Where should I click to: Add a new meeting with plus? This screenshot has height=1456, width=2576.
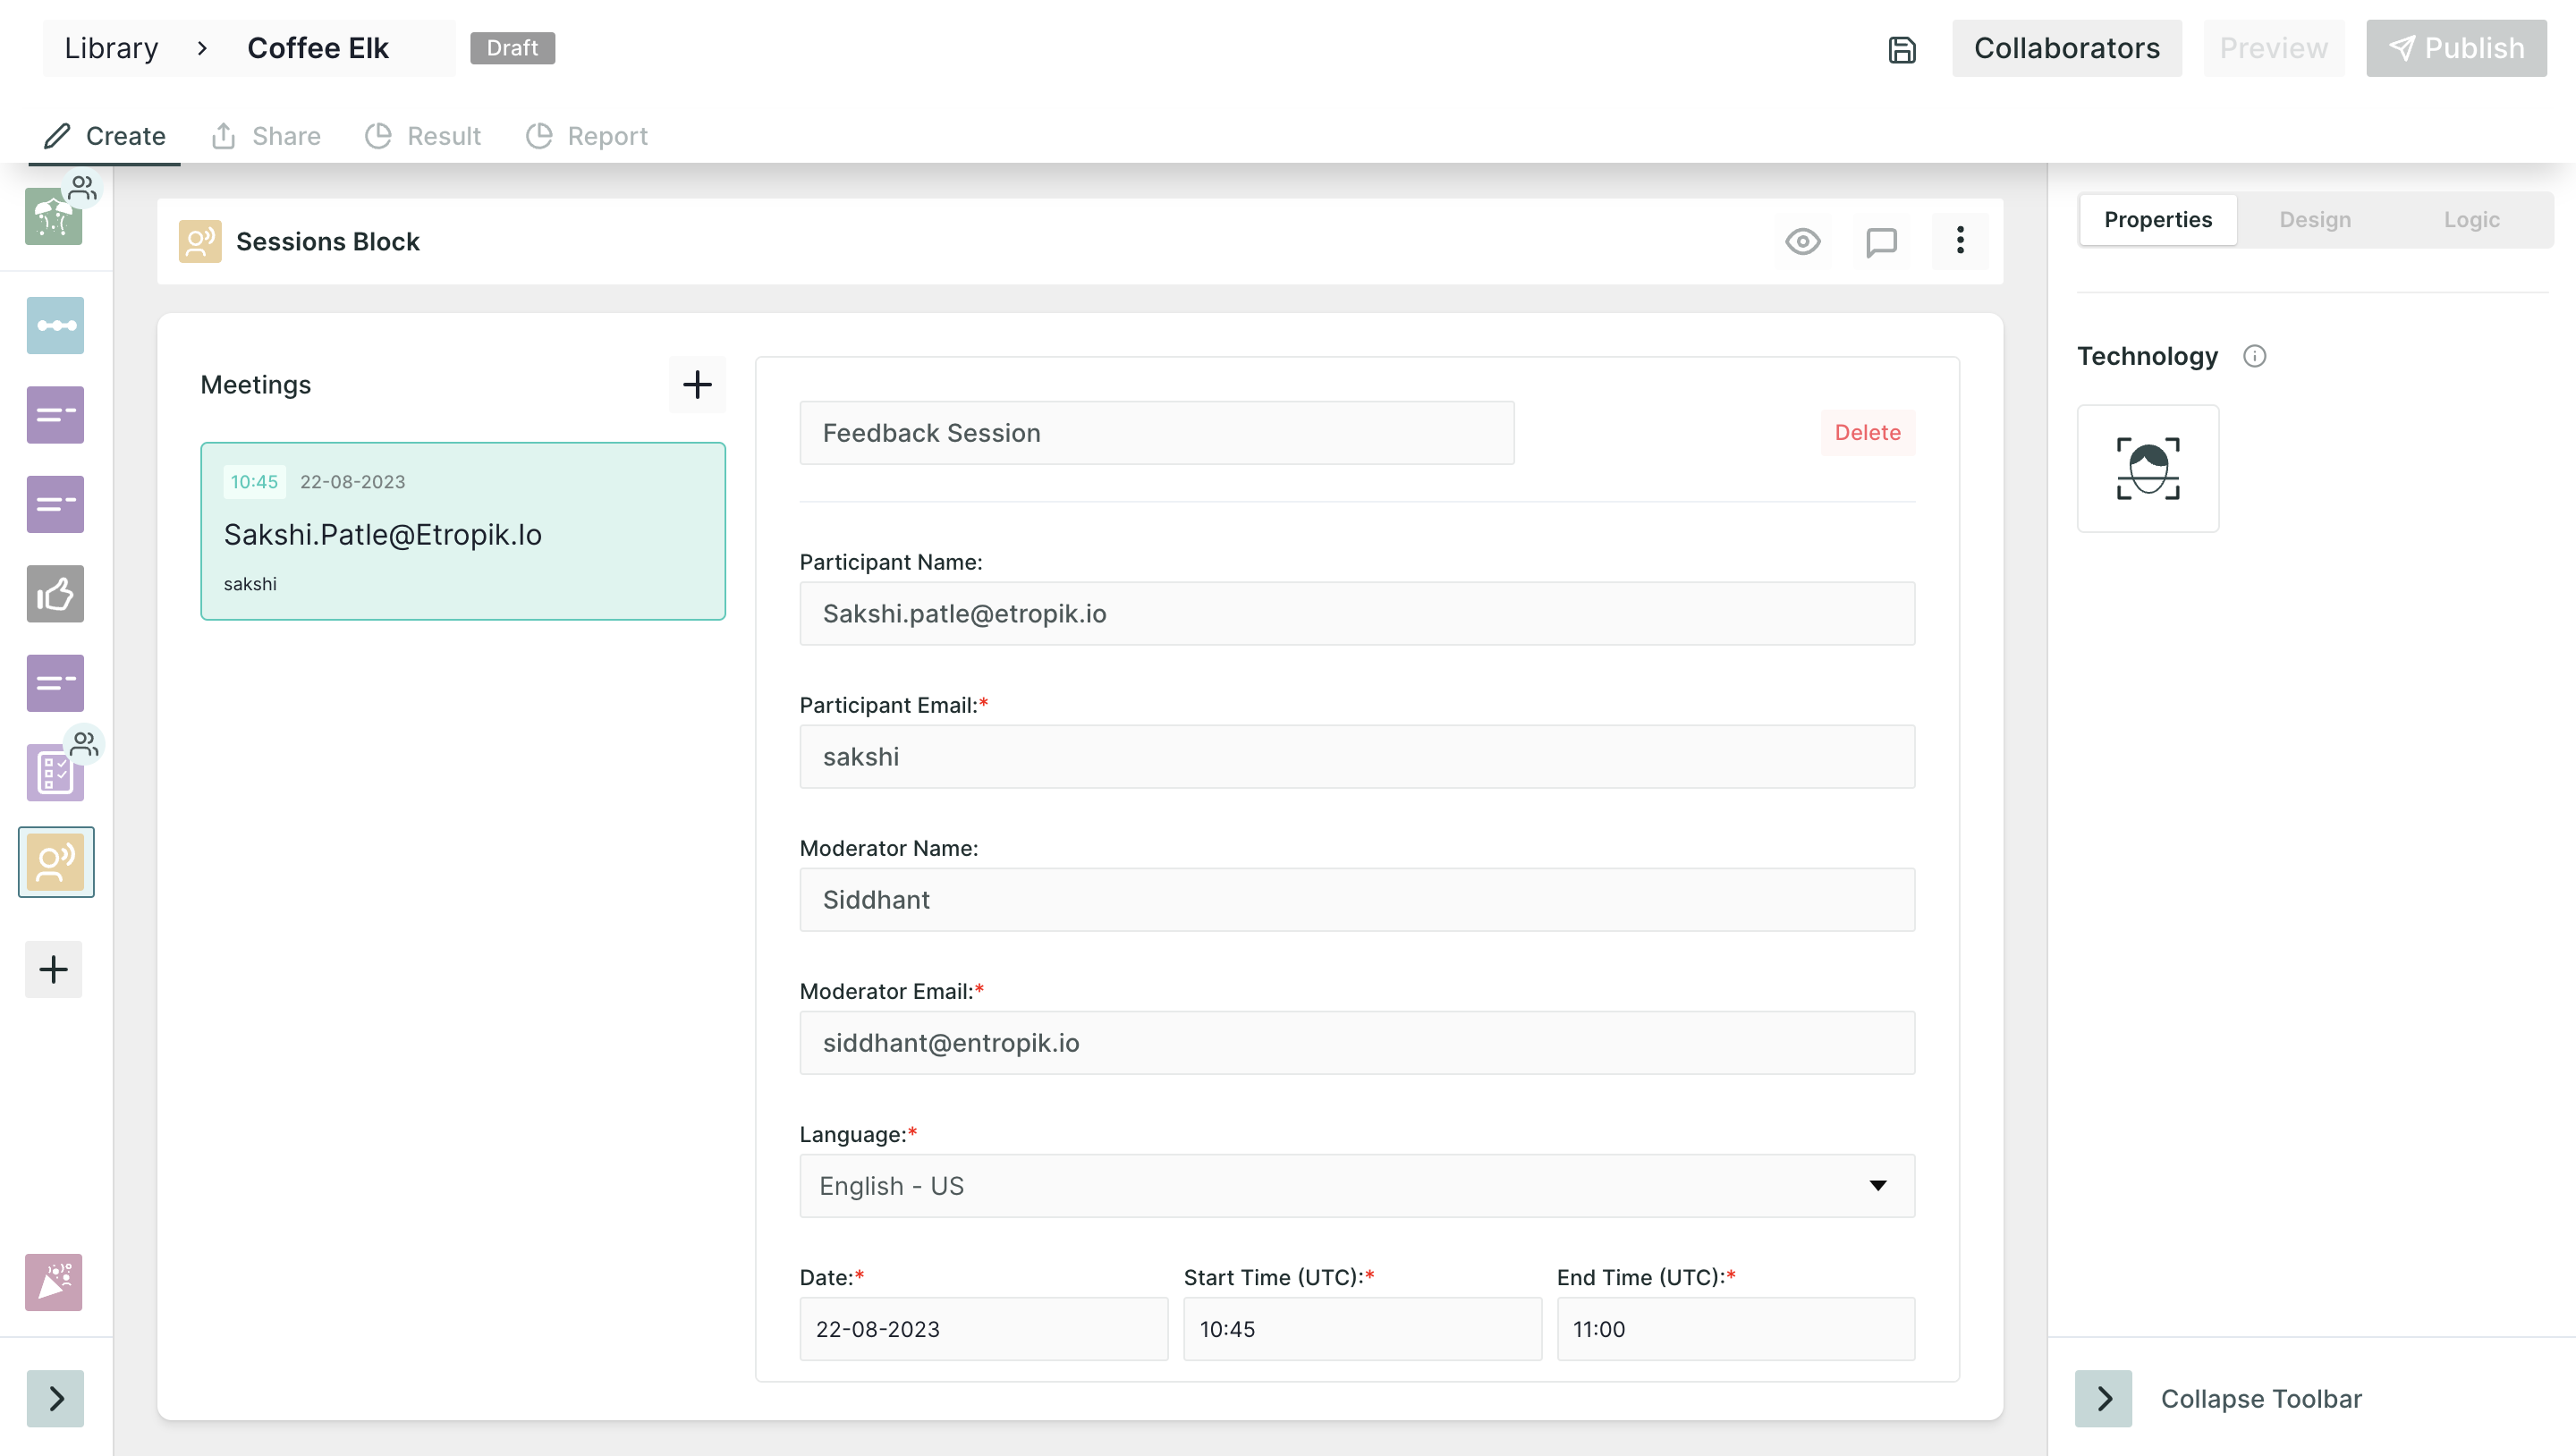point(697,384)
